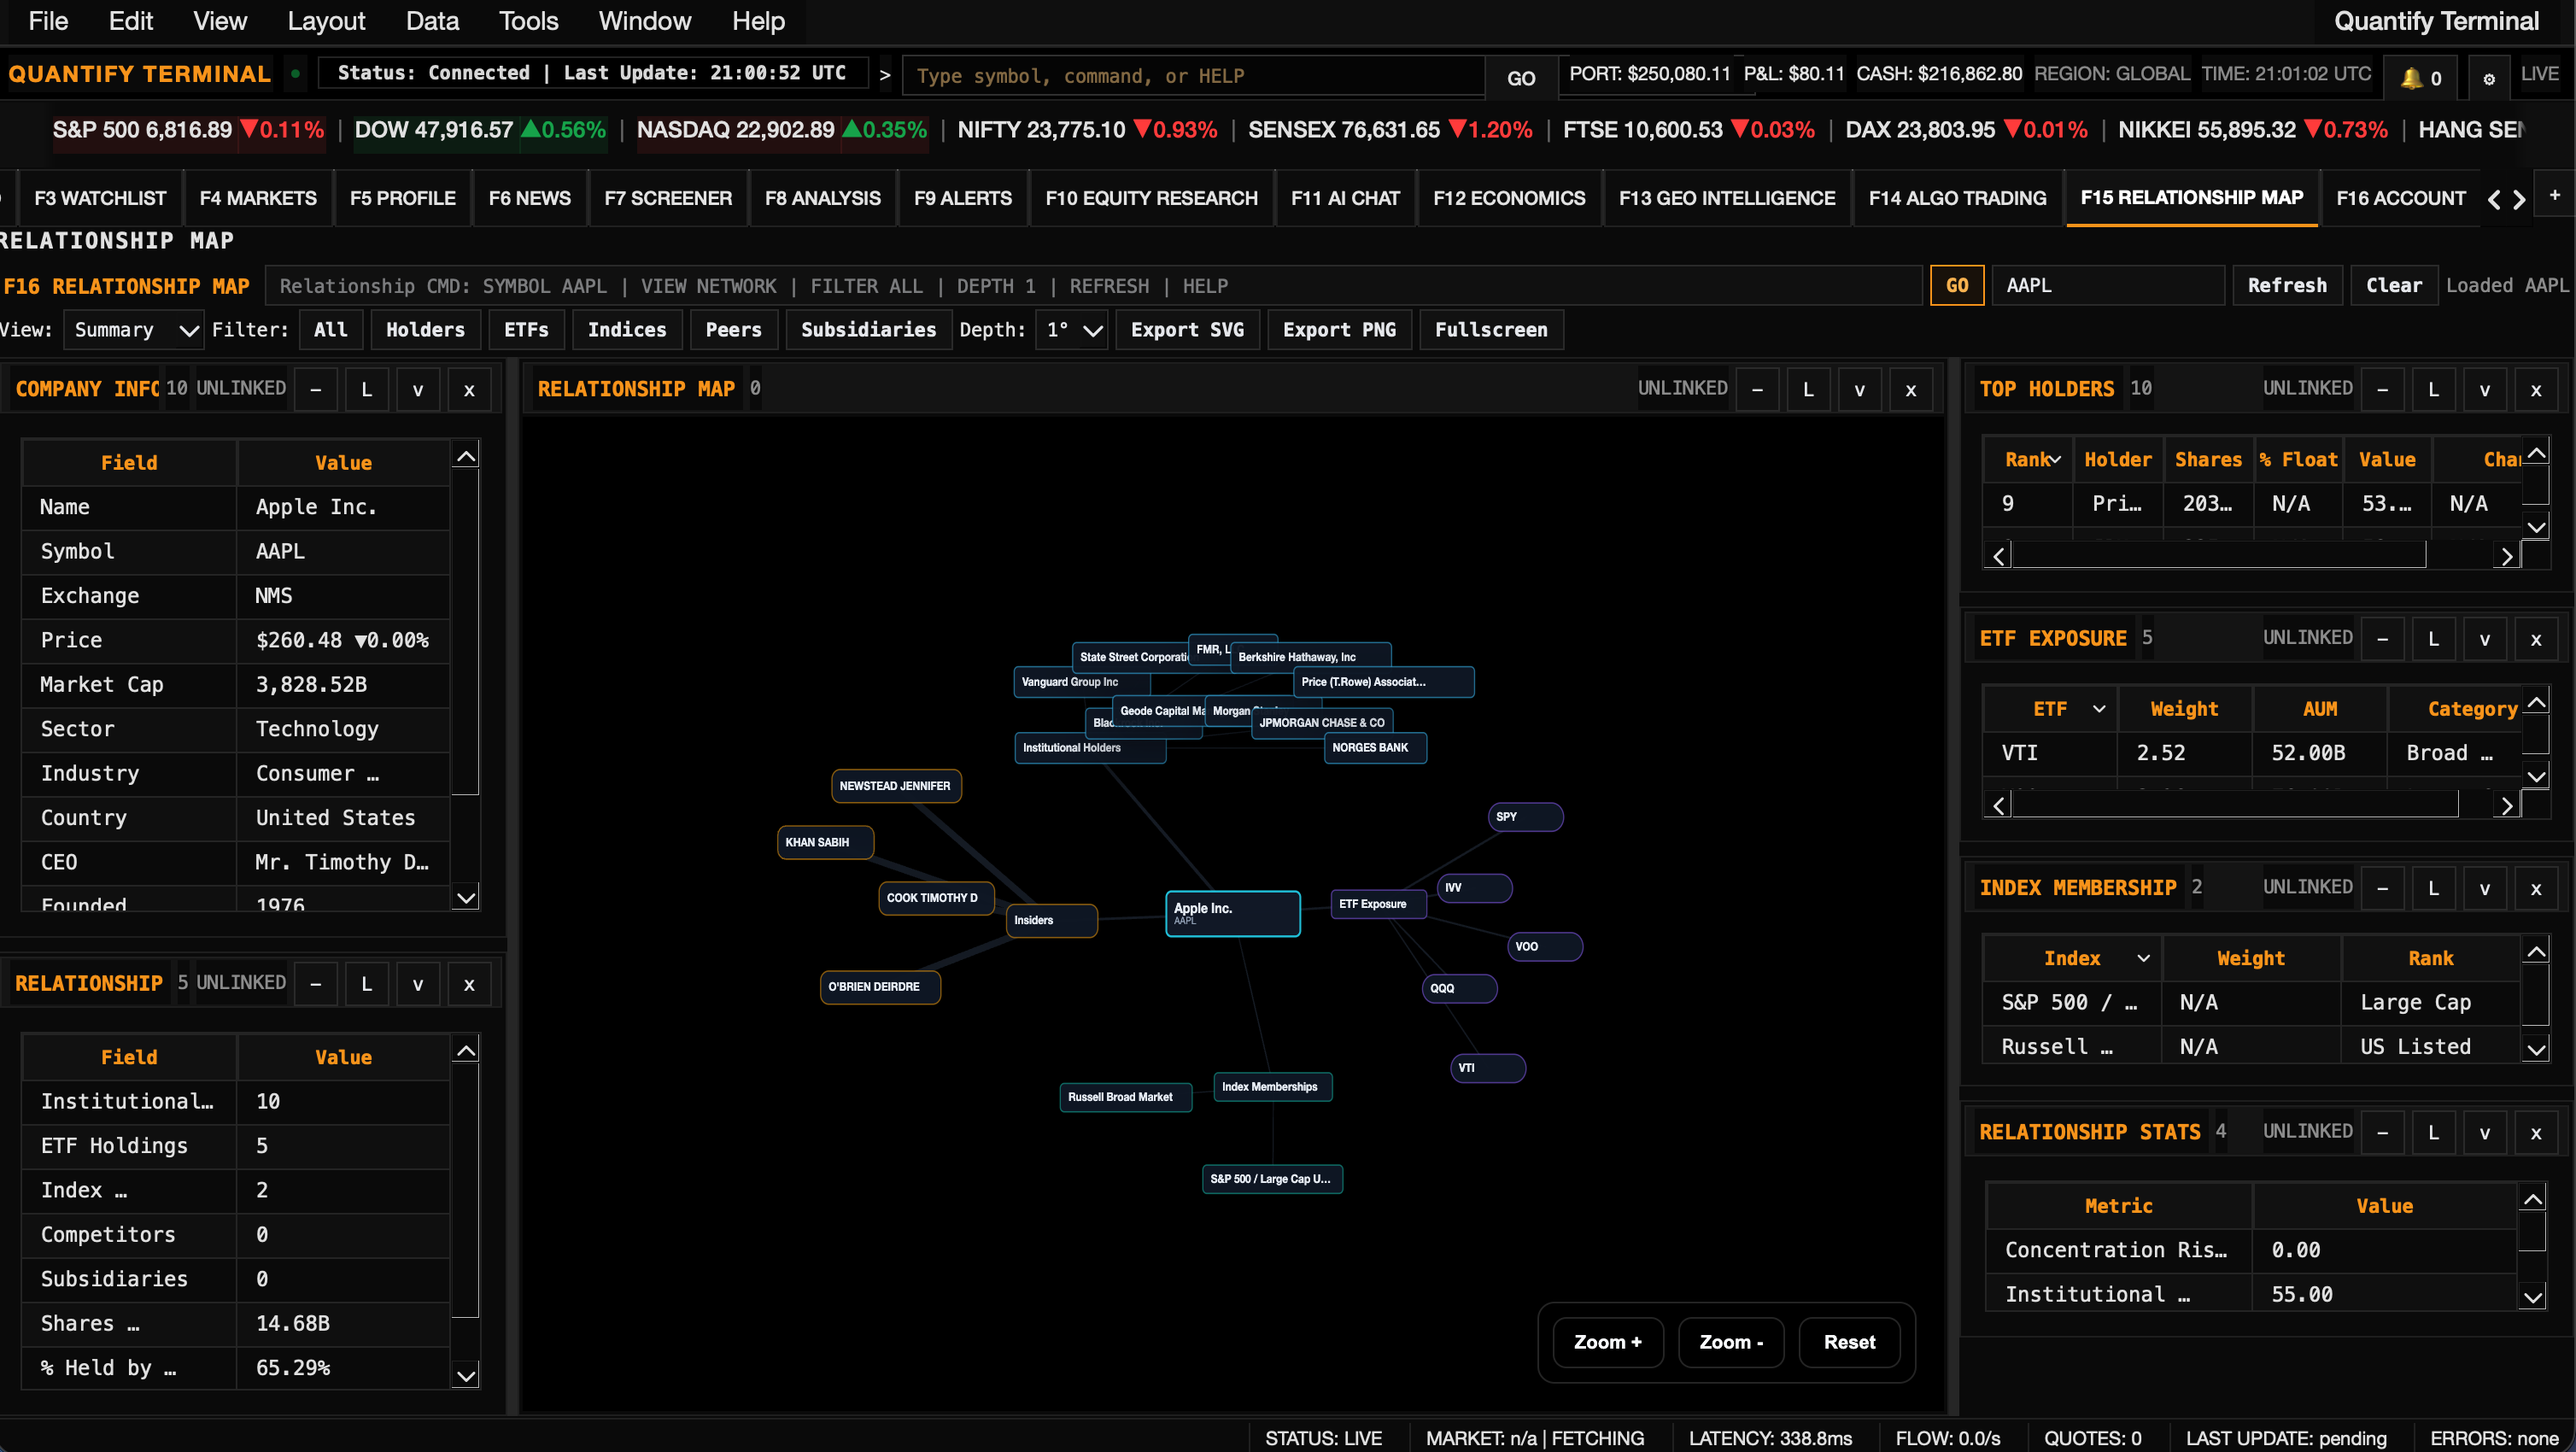Open Index column header dropdown
The width and height of the screenshot is (2576, 1452).
tap(2143, 958)
